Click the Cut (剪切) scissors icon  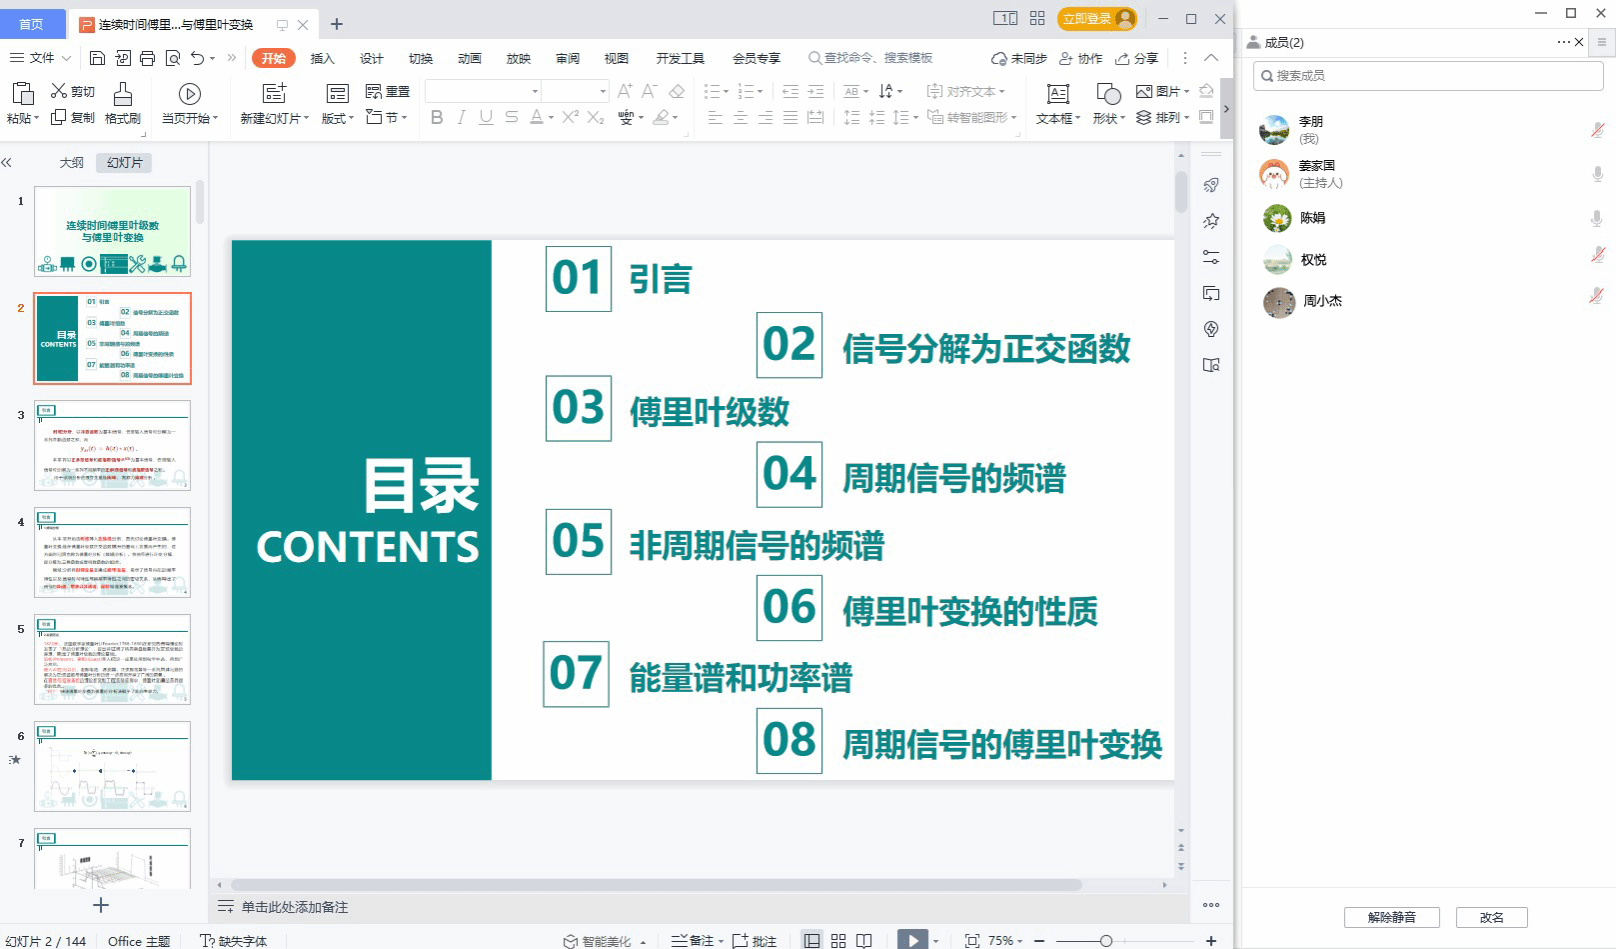[59, 91]
